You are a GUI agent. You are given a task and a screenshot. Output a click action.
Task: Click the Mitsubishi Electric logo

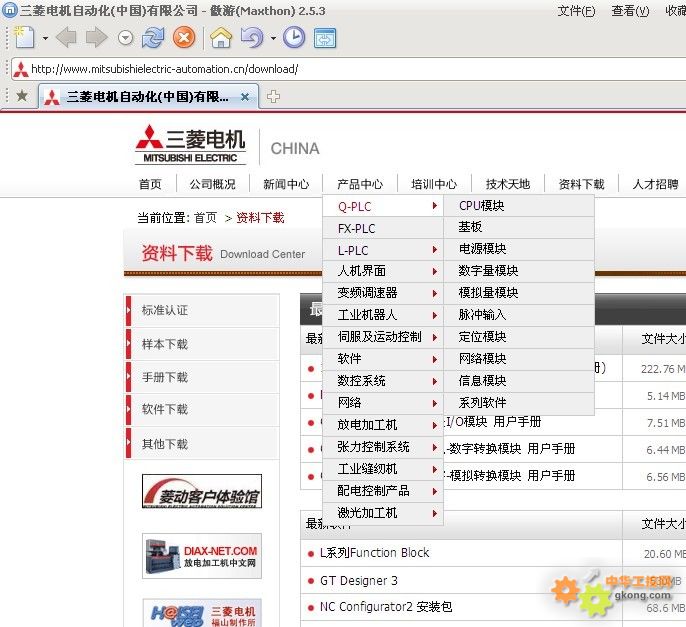pyautogui.click(x=190, y=144)
